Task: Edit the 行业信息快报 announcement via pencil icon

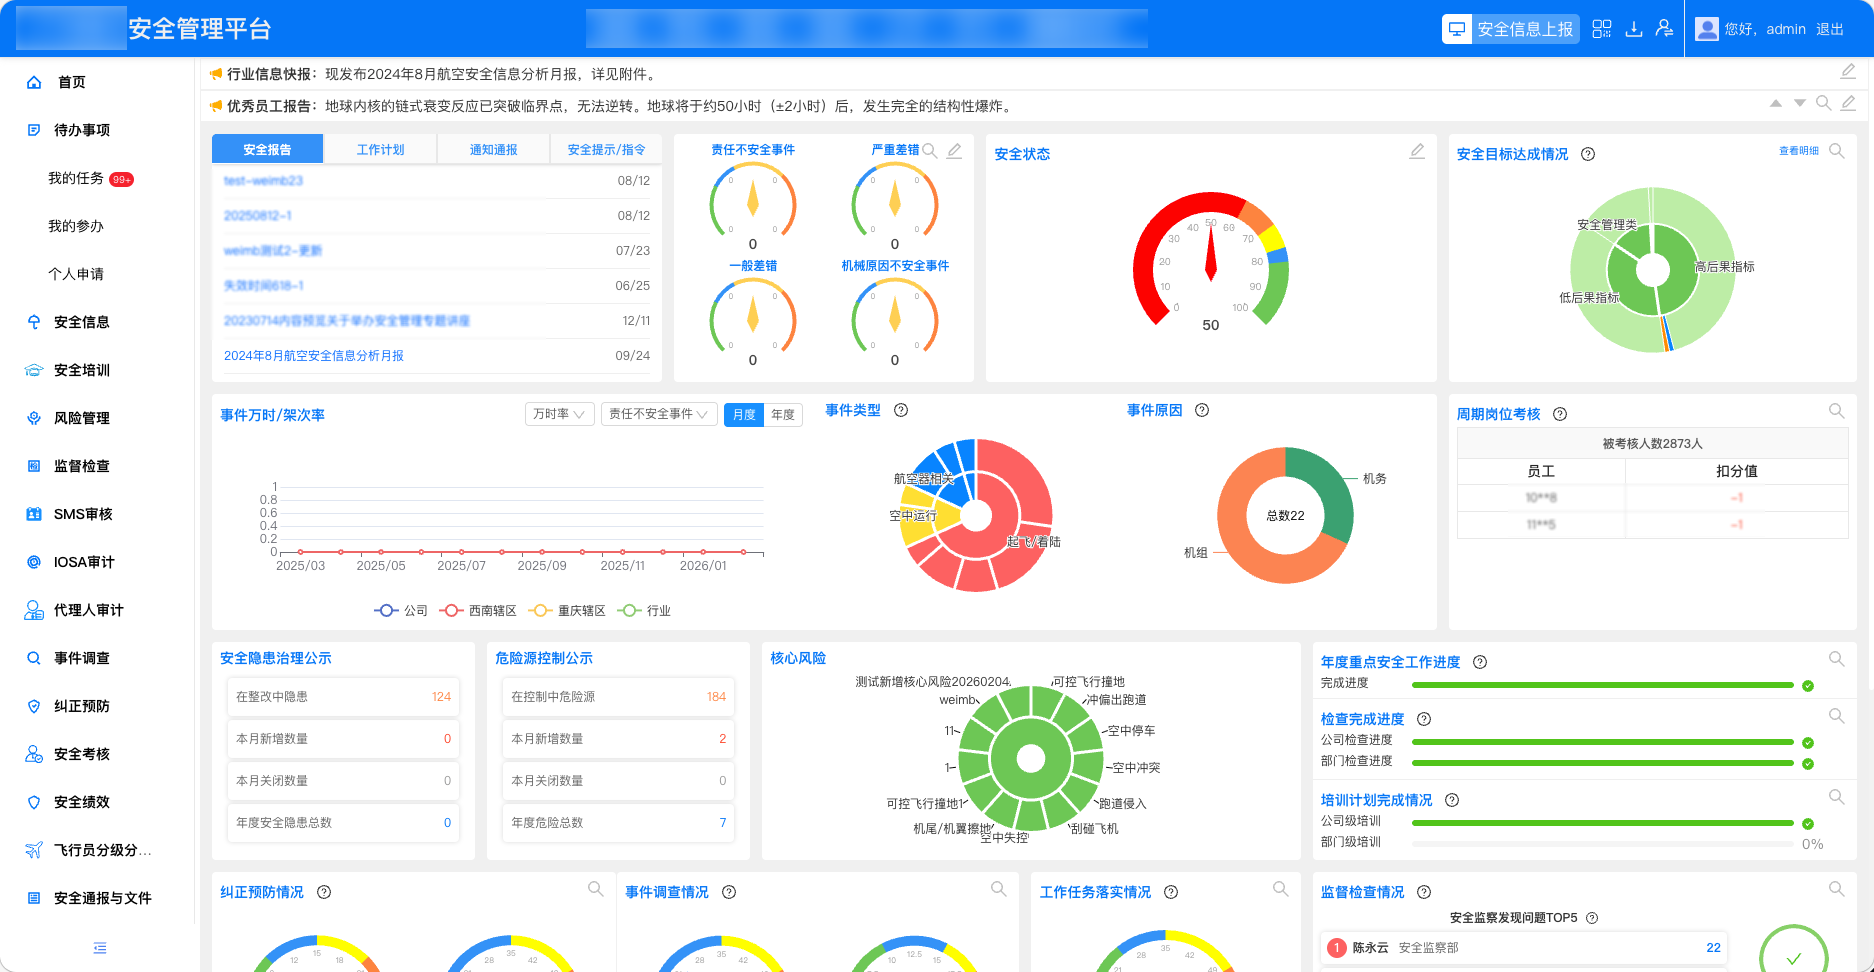Action: click(1848, 71)
